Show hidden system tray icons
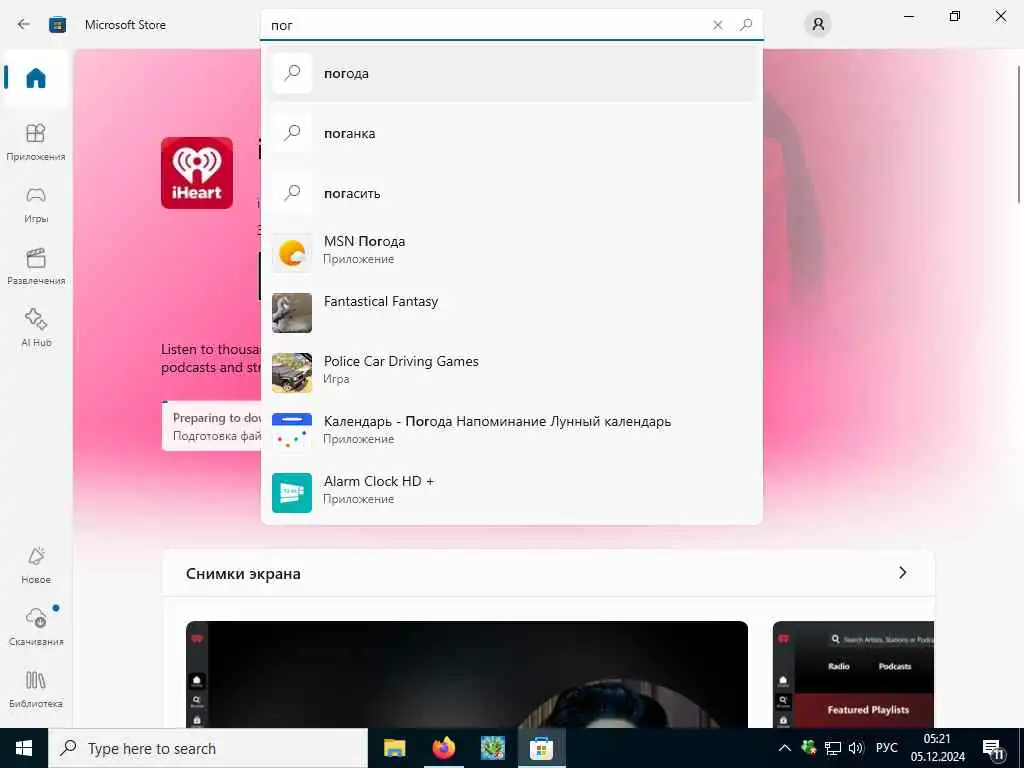Viewport: 1024px width, 768px height. coord(785,748)
